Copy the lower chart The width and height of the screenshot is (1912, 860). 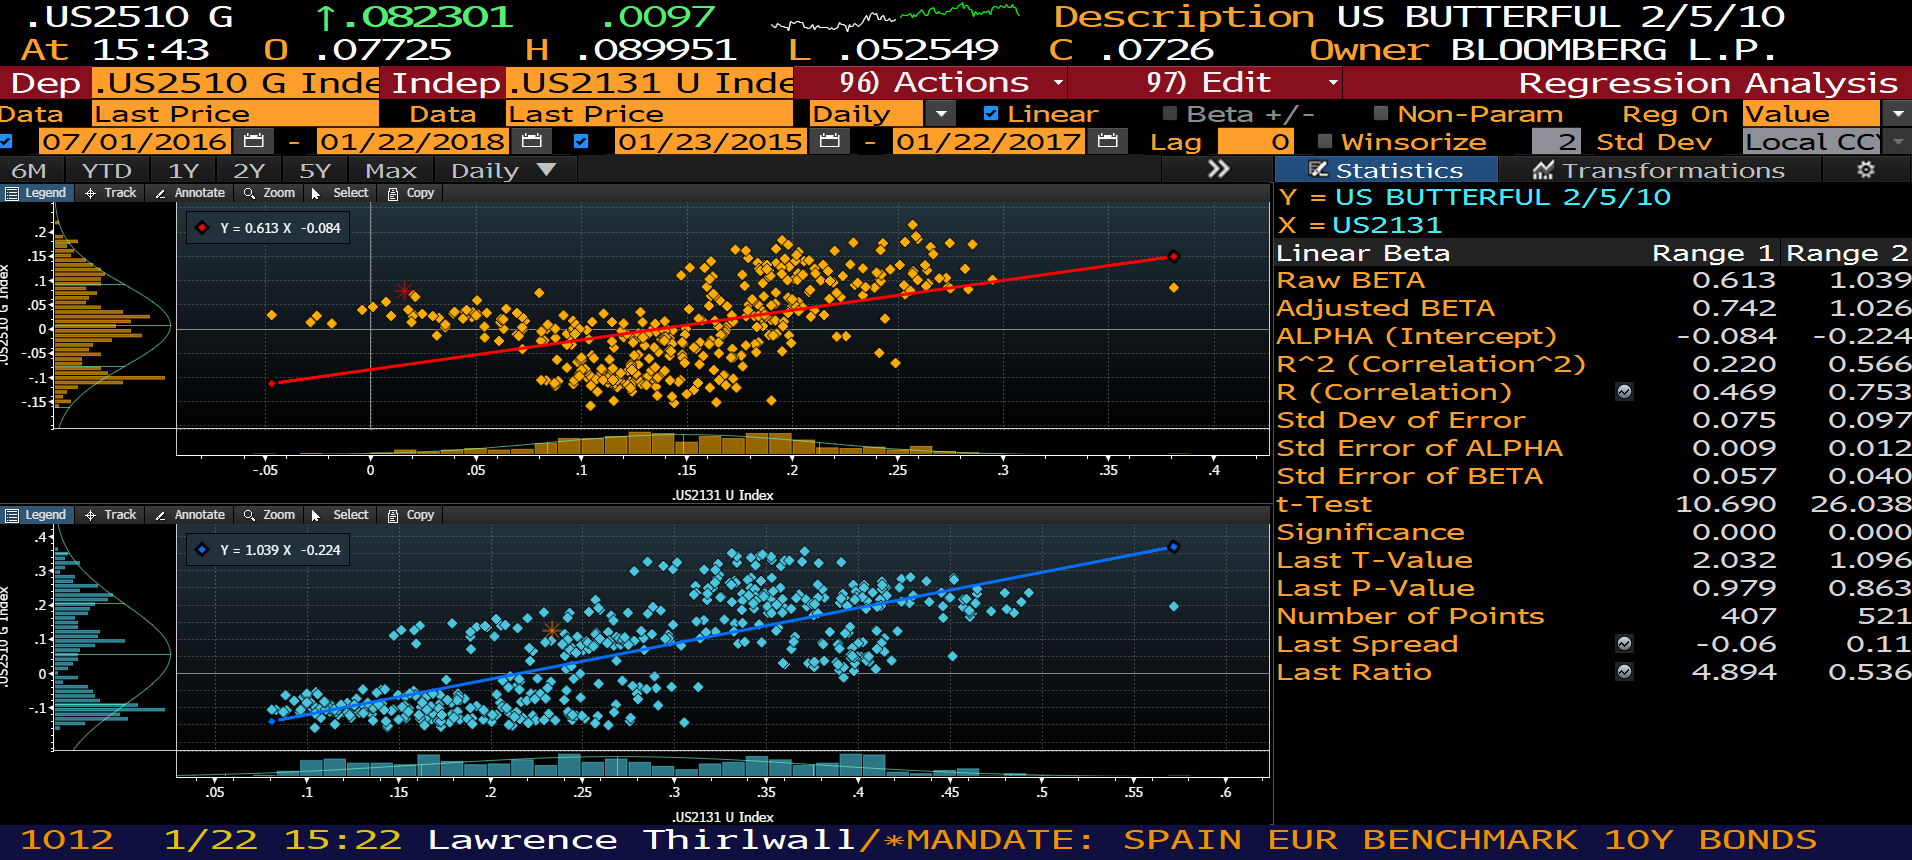tap(411, 515)
